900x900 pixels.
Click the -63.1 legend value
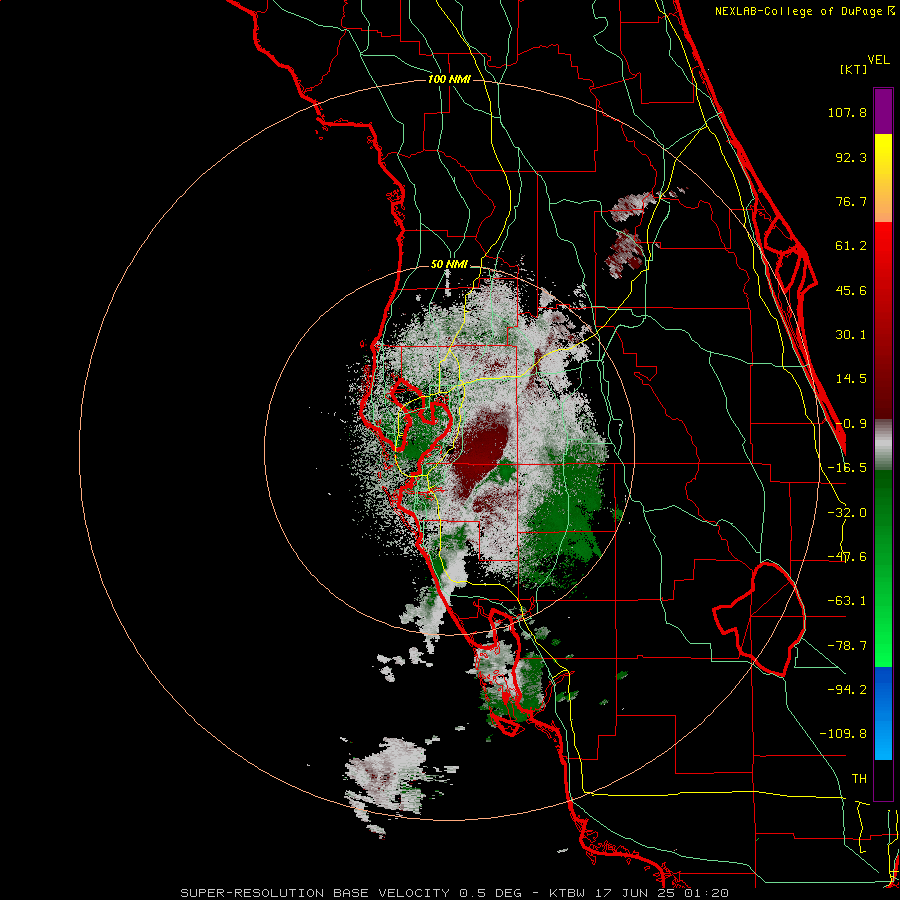847,601
